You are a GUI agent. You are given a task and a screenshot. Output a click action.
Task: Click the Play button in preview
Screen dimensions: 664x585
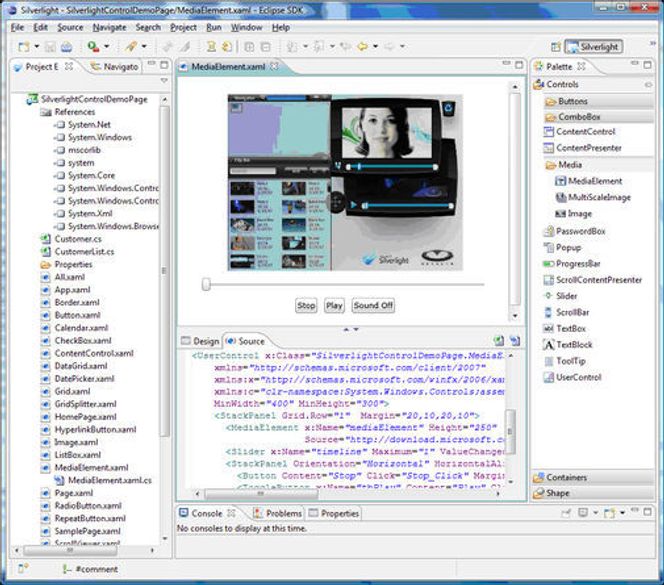pos(334,305)
